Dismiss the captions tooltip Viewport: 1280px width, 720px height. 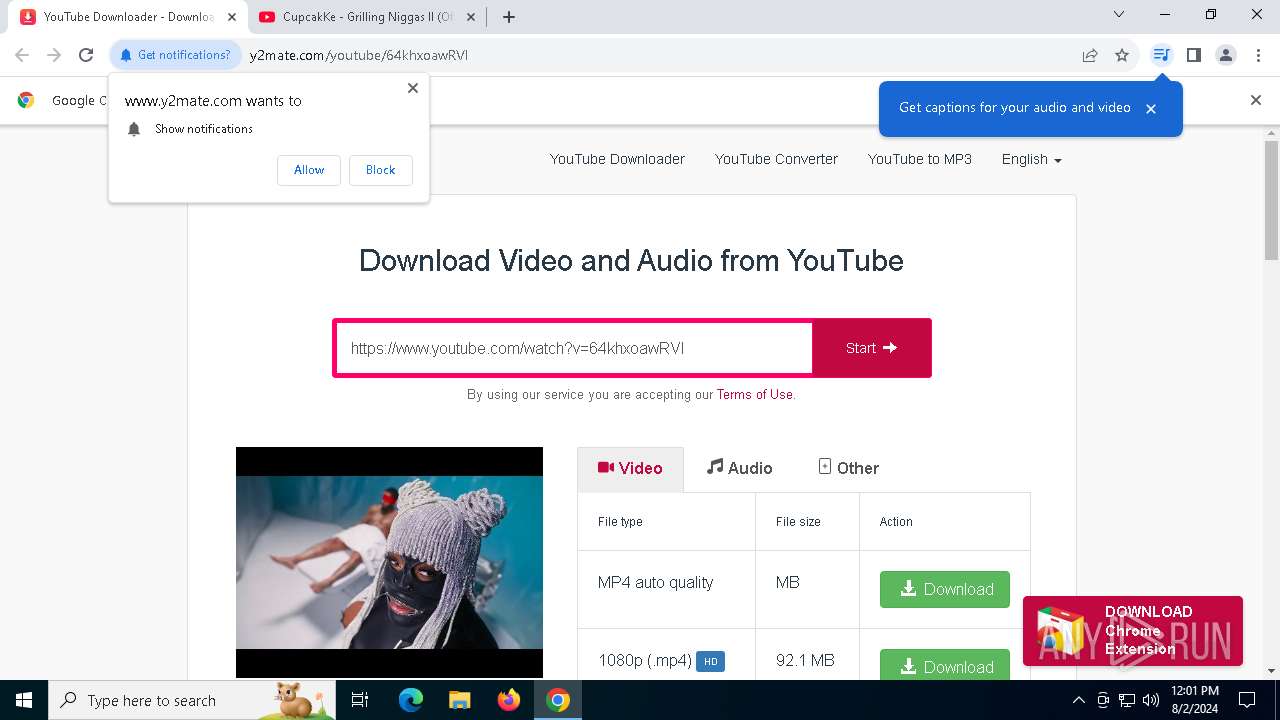coord(1151,109)
